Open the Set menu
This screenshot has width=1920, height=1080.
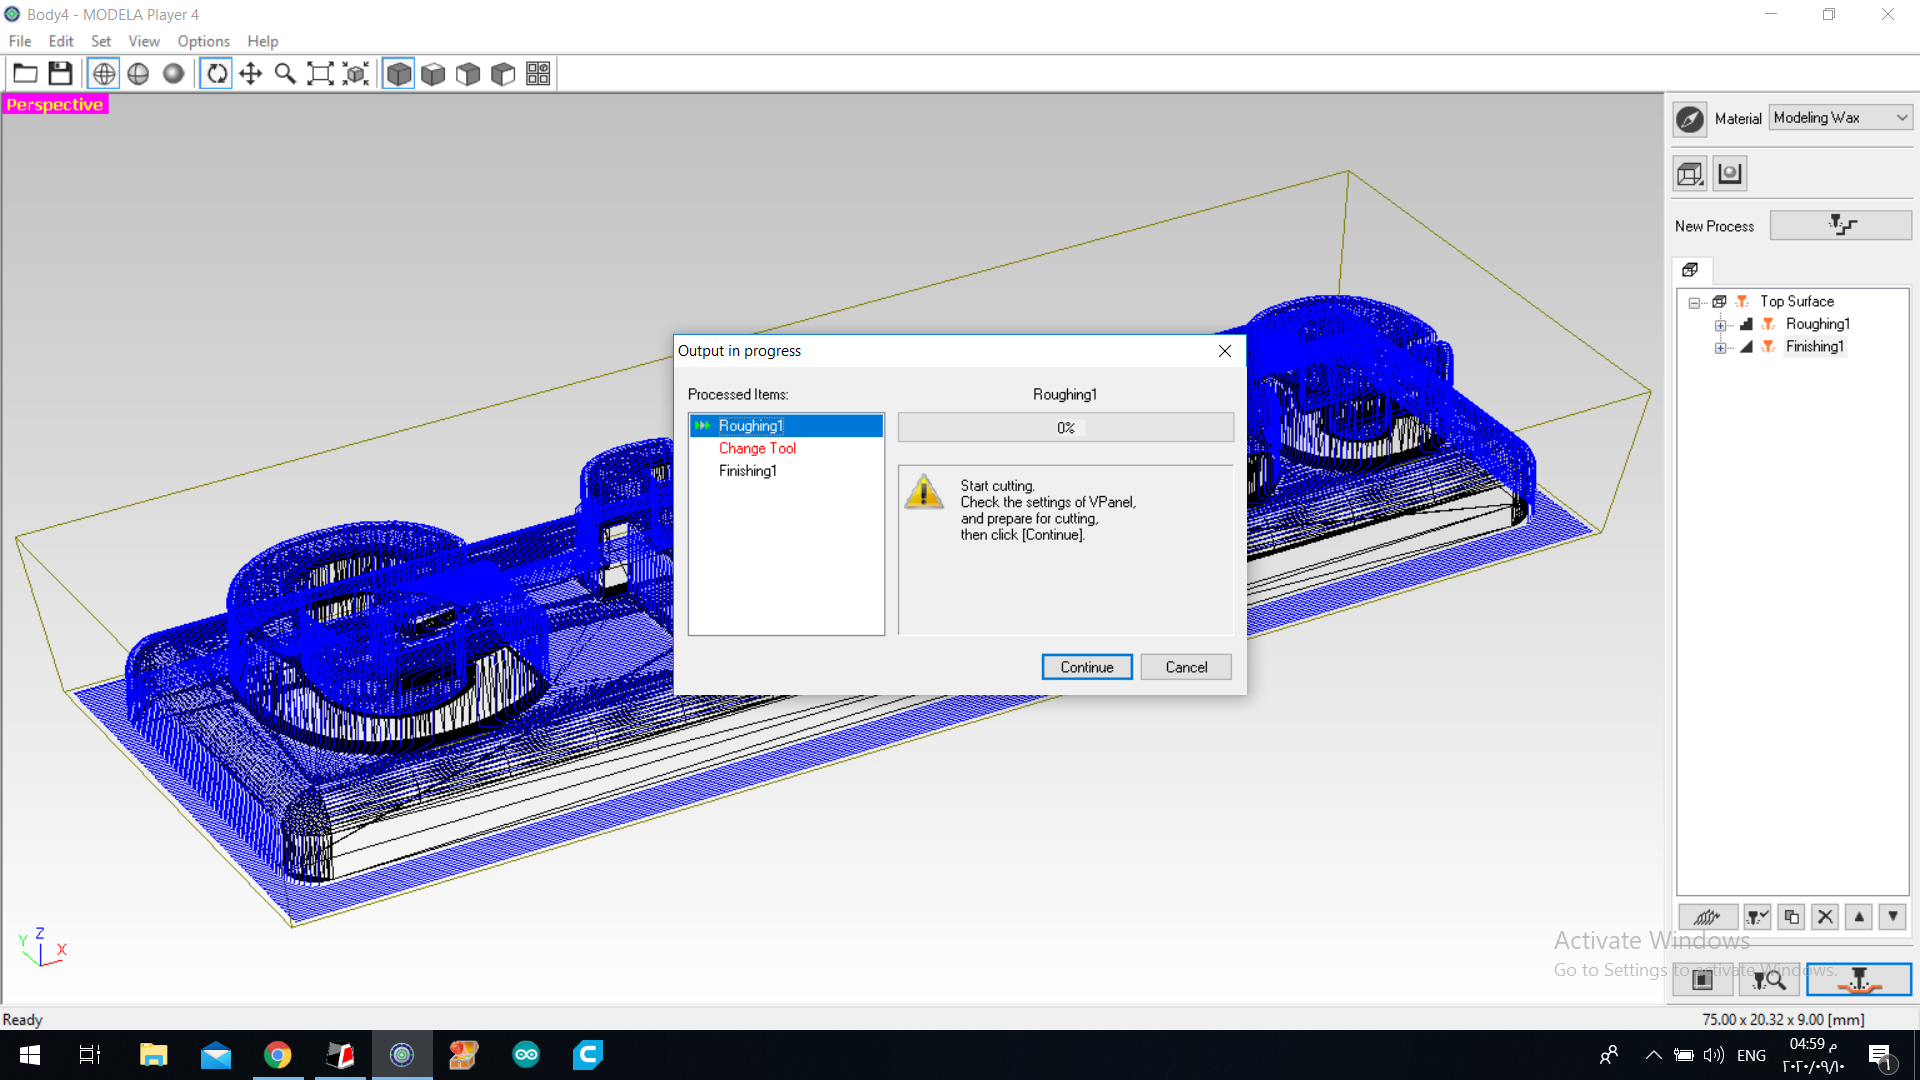click(x=100, y=41)
